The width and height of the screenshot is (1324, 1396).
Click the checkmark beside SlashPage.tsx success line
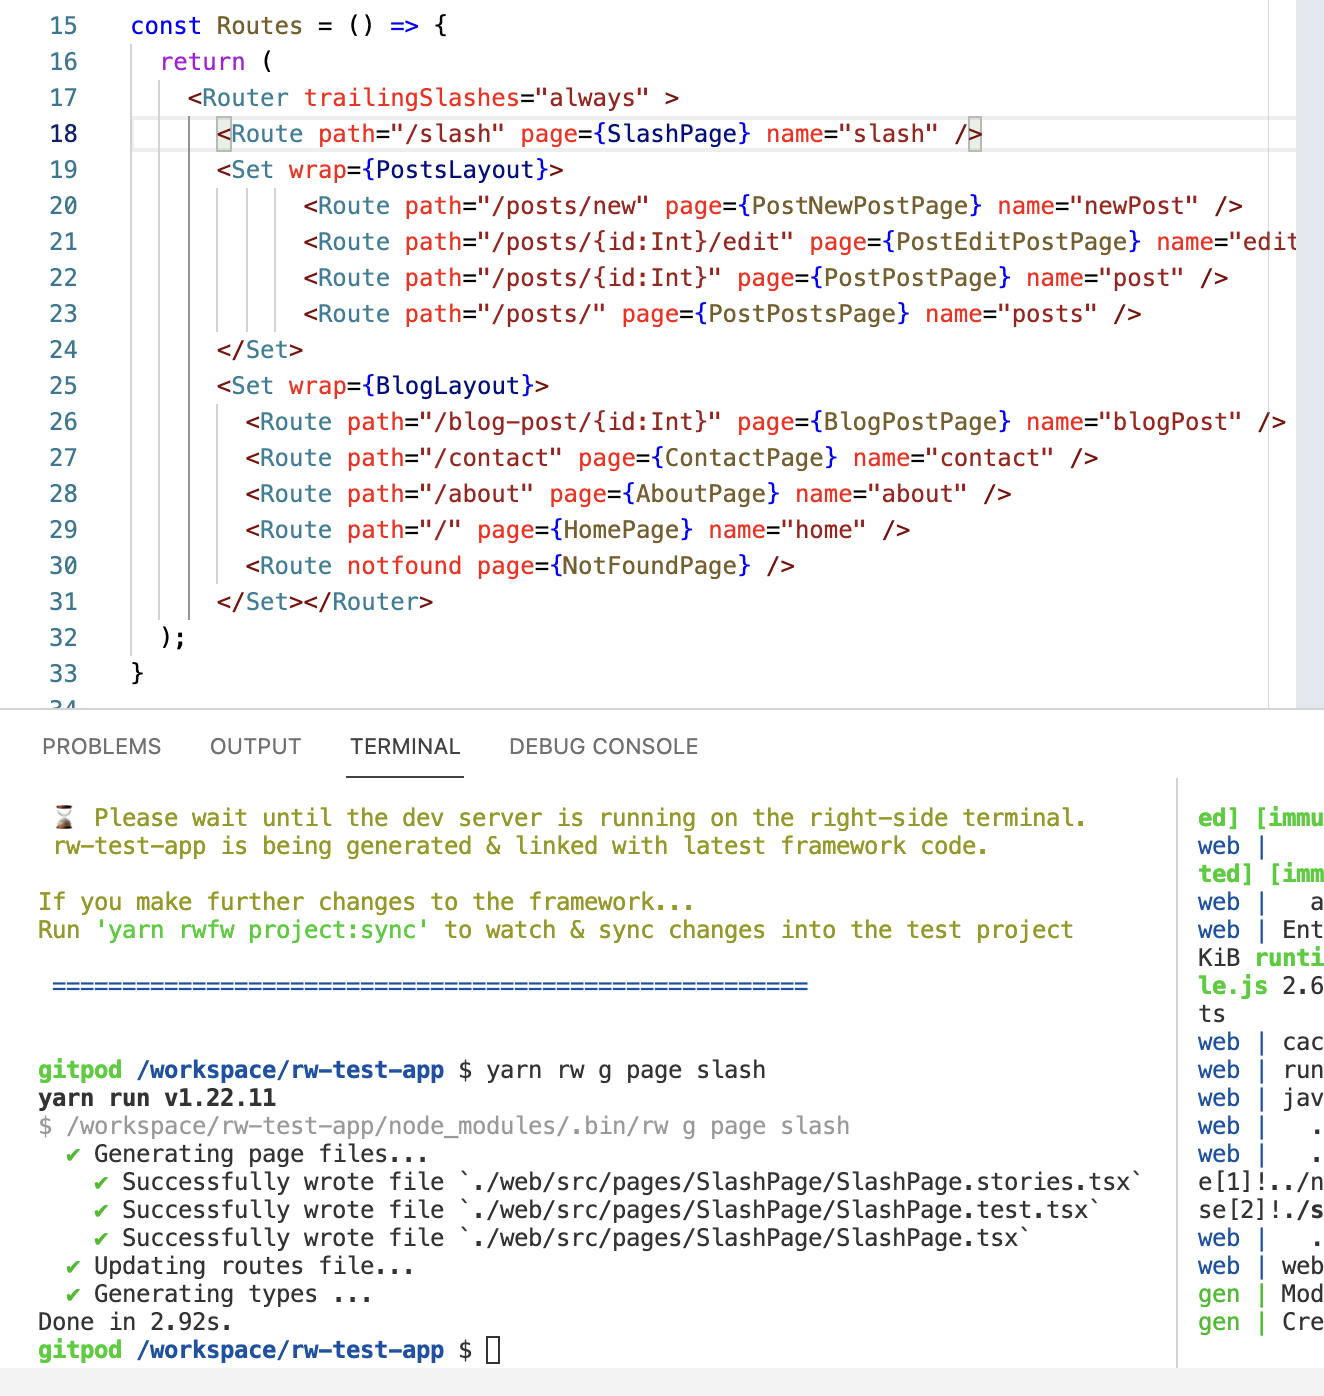click(100, 1237)
